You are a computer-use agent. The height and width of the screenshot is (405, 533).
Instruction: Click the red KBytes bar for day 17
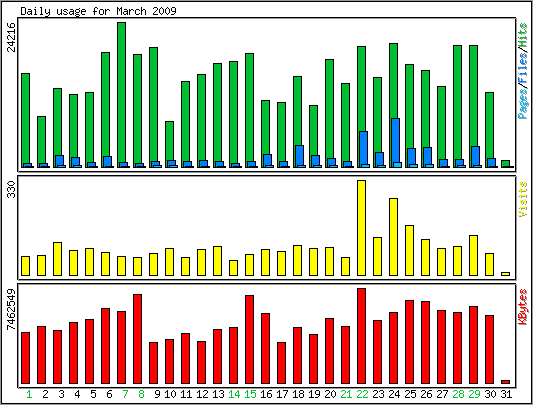(281, 363)
